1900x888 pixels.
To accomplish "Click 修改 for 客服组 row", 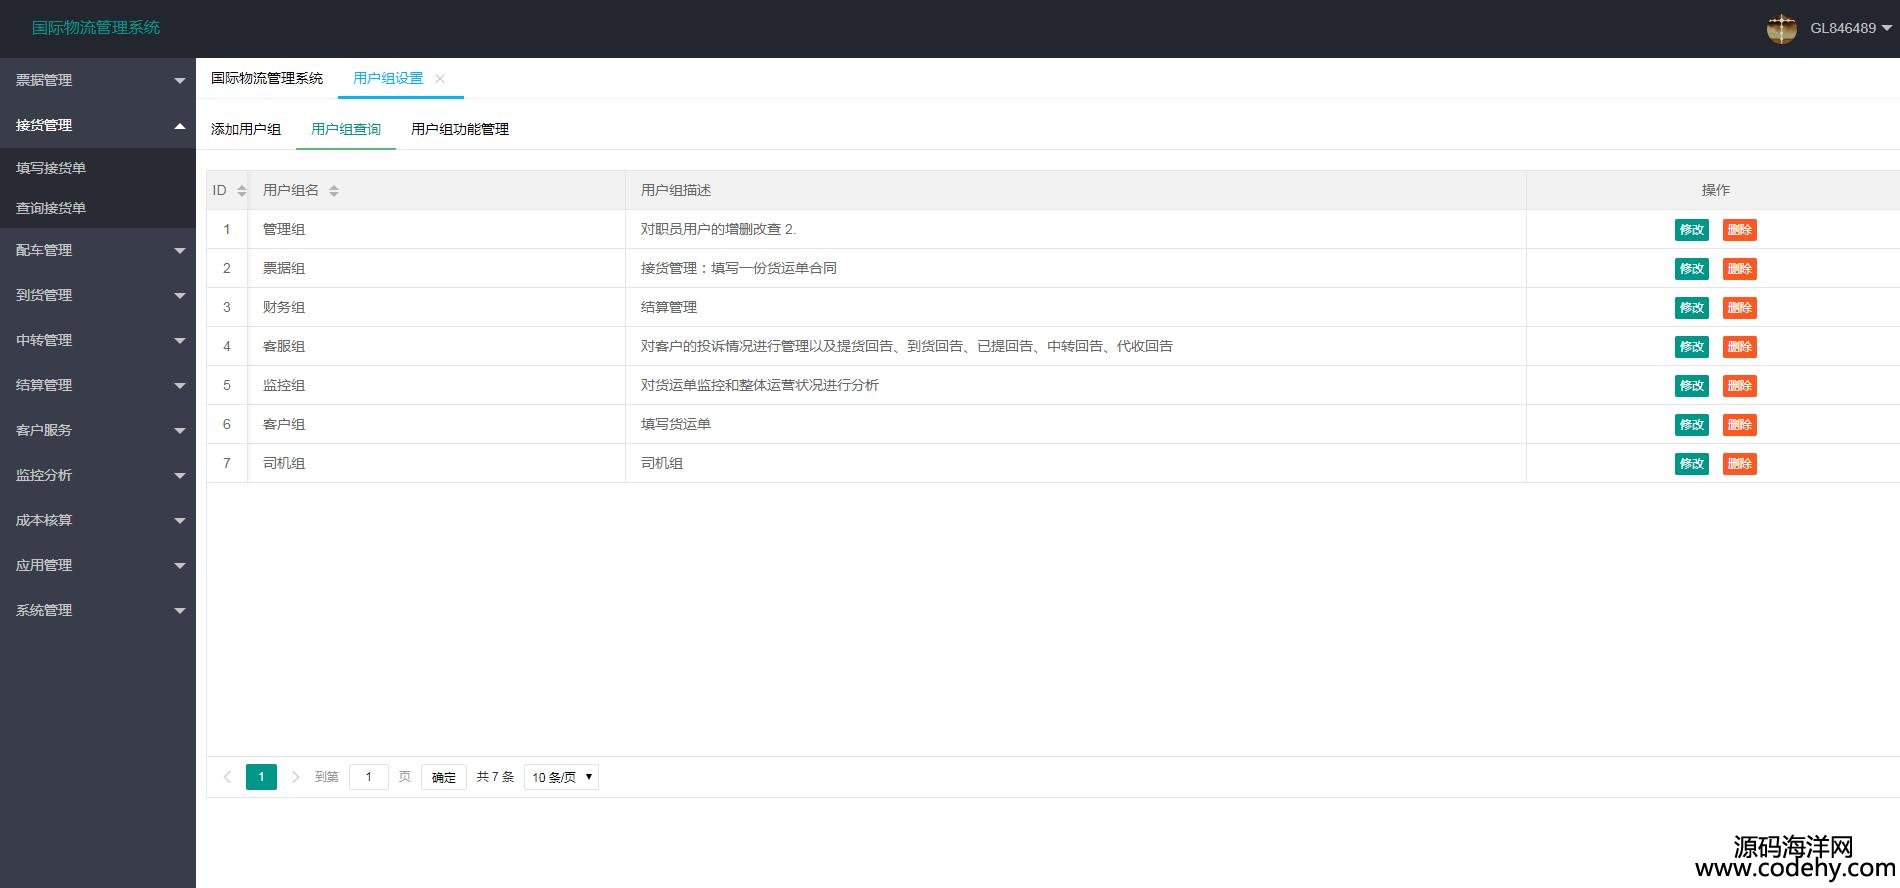I will point(1691,347).
